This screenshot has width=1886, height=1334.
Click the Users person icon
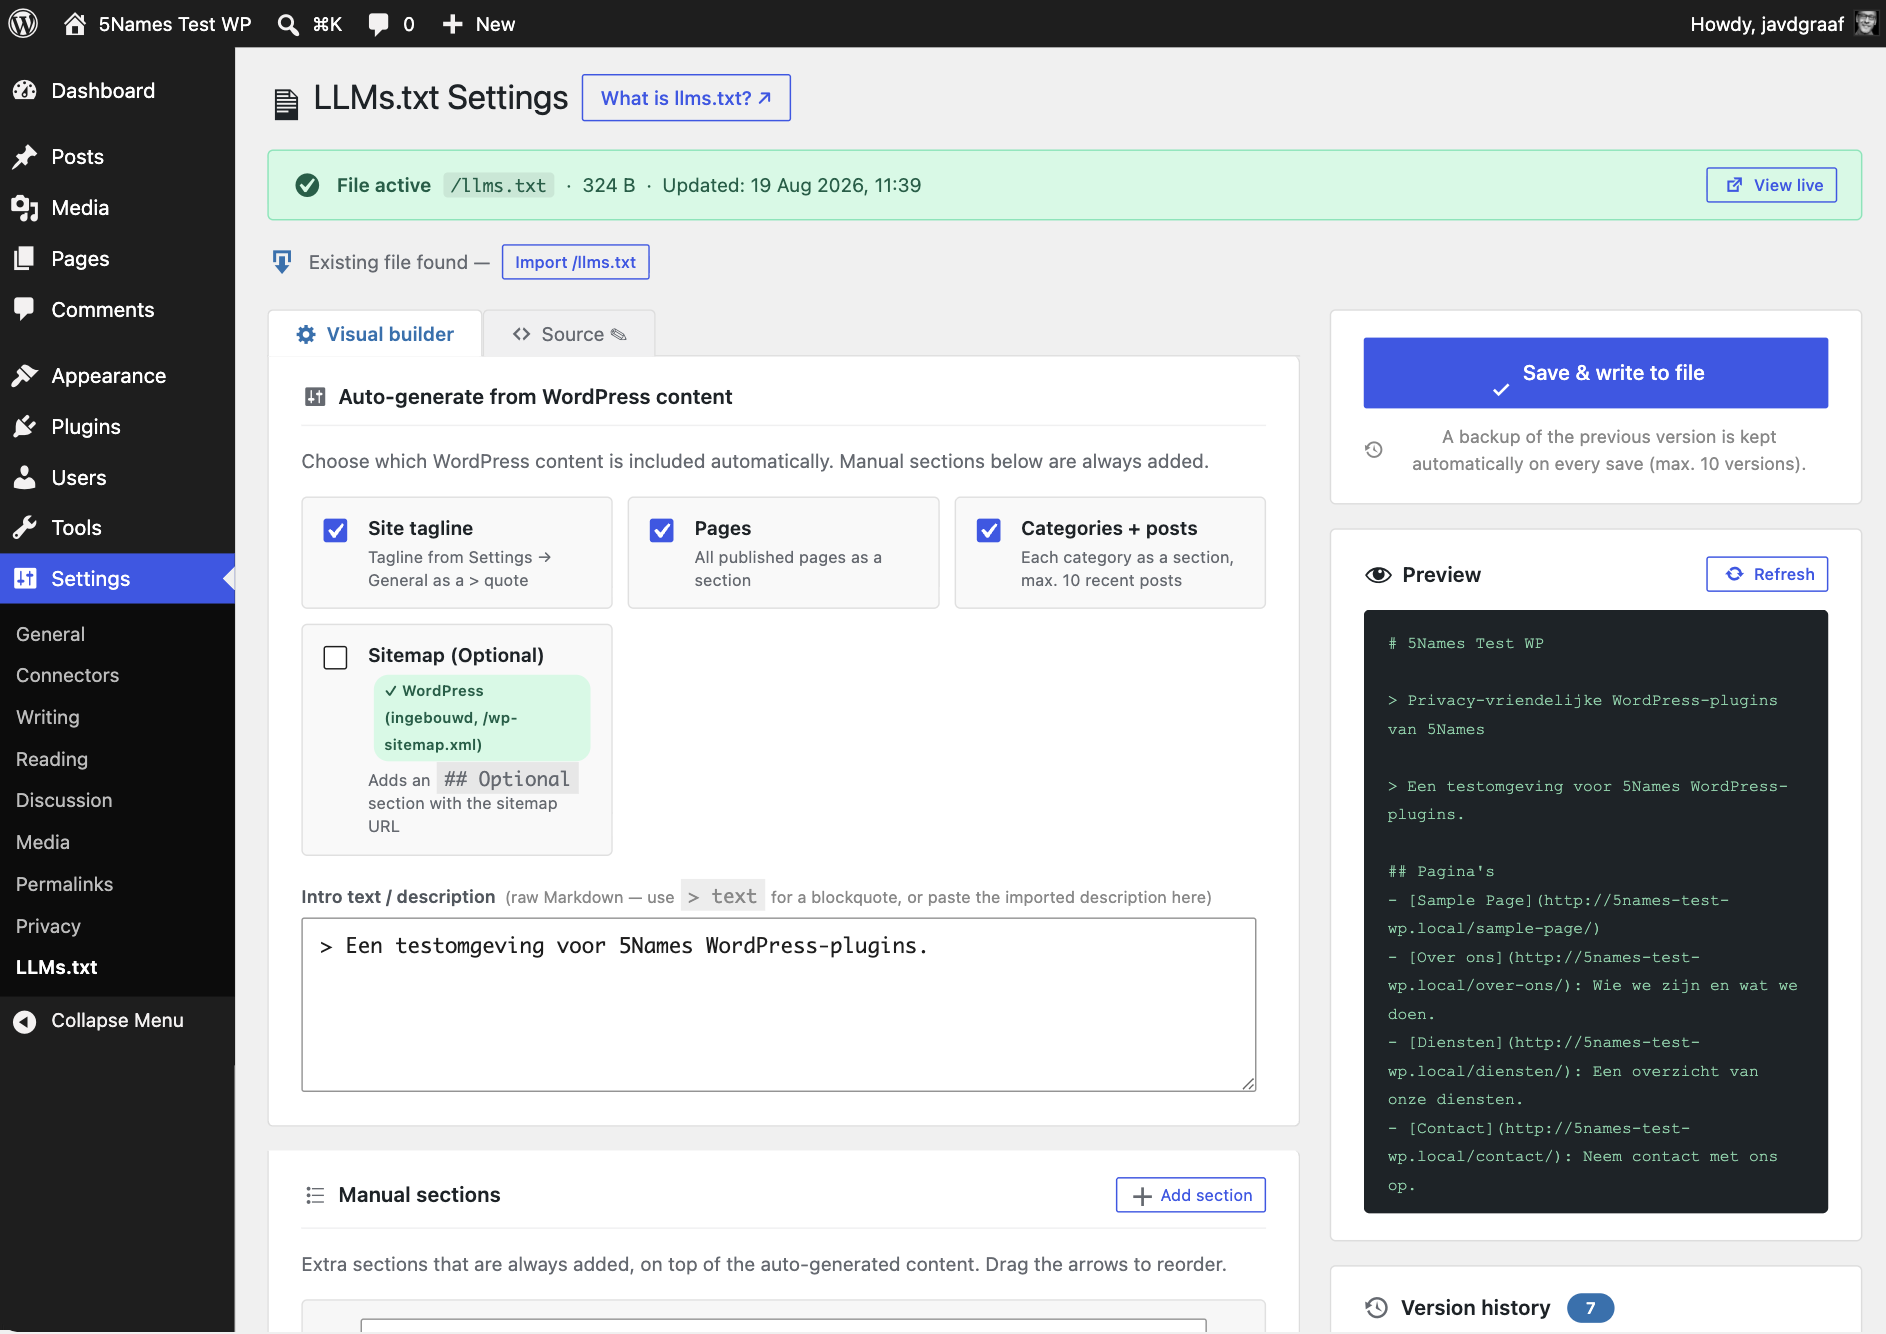click(25, 478)
